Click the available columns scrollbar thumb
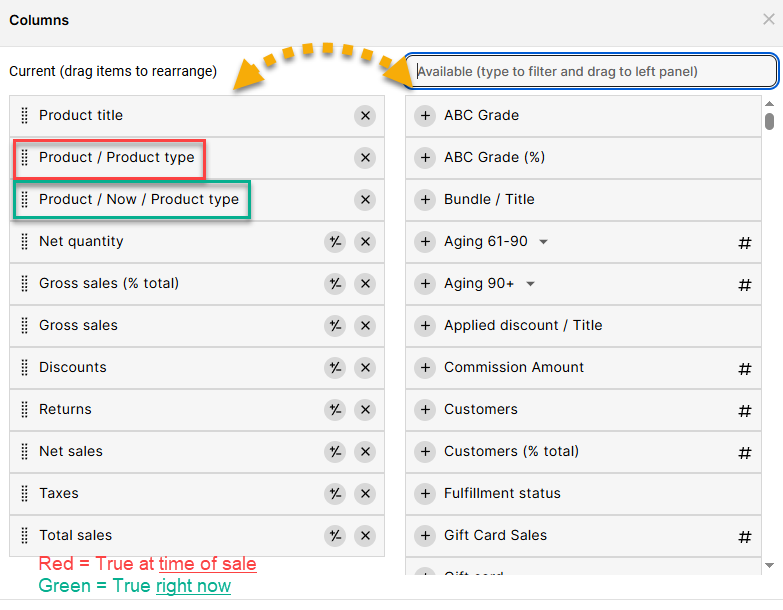 coord(769,120)
